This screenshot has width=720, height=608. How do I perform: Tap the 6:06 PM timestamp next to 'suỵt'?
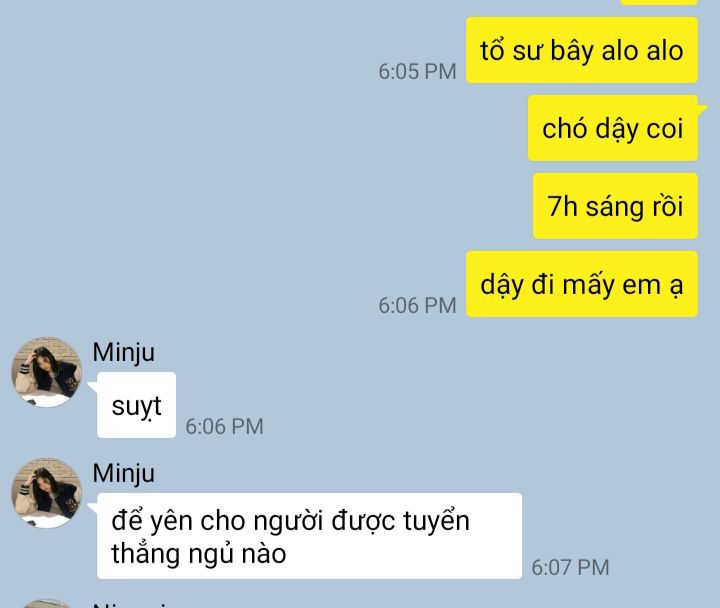[x=225, y=427]
